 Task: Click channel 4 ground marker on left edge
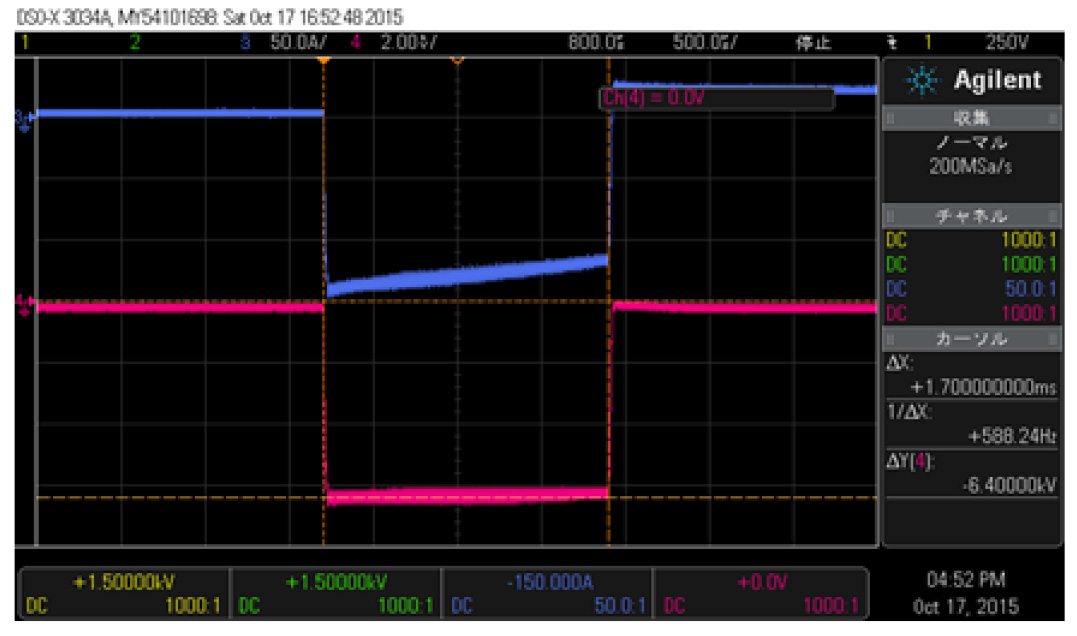click(x=23, y=301)
